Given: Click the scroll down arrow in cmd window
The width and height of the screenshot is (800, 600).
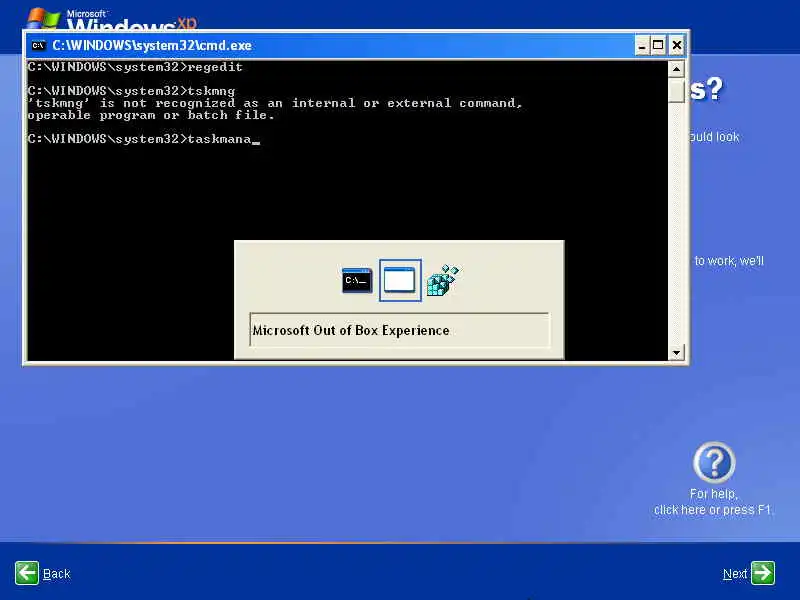Looking at the screenshot, I should click(676, 353).
